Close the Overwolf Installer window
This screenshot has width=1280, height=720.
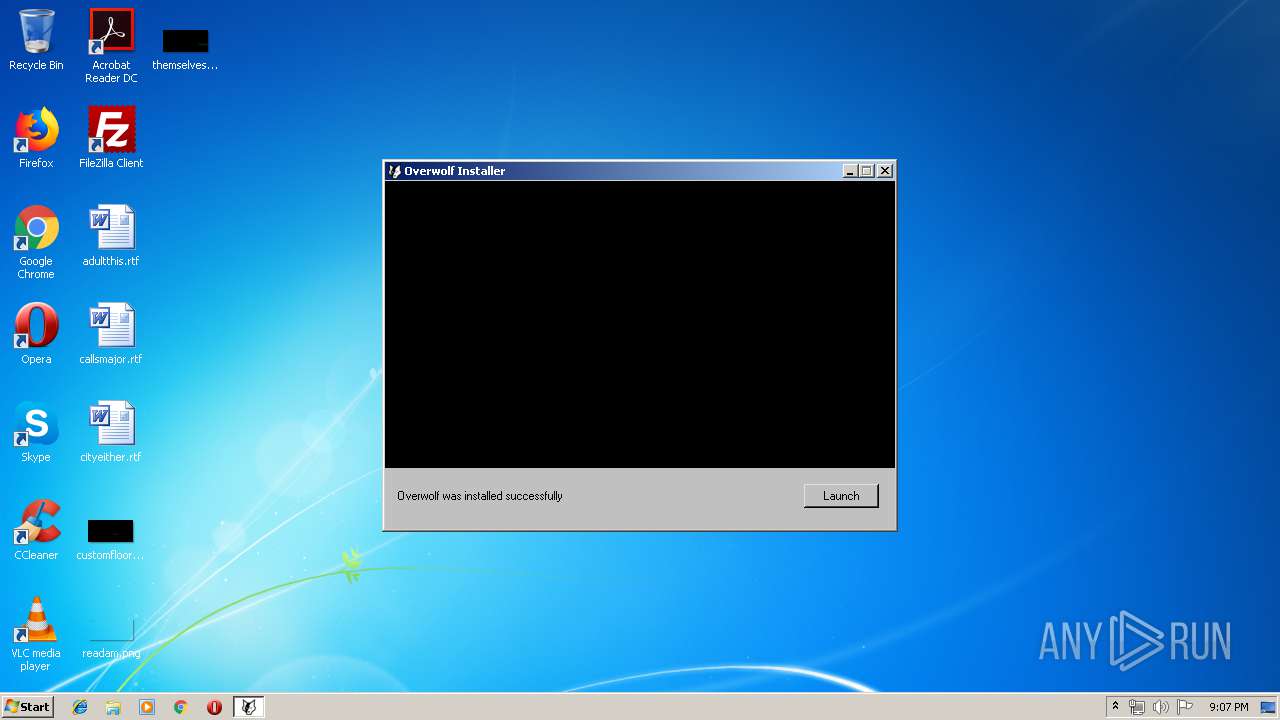[x=885, y=171]
